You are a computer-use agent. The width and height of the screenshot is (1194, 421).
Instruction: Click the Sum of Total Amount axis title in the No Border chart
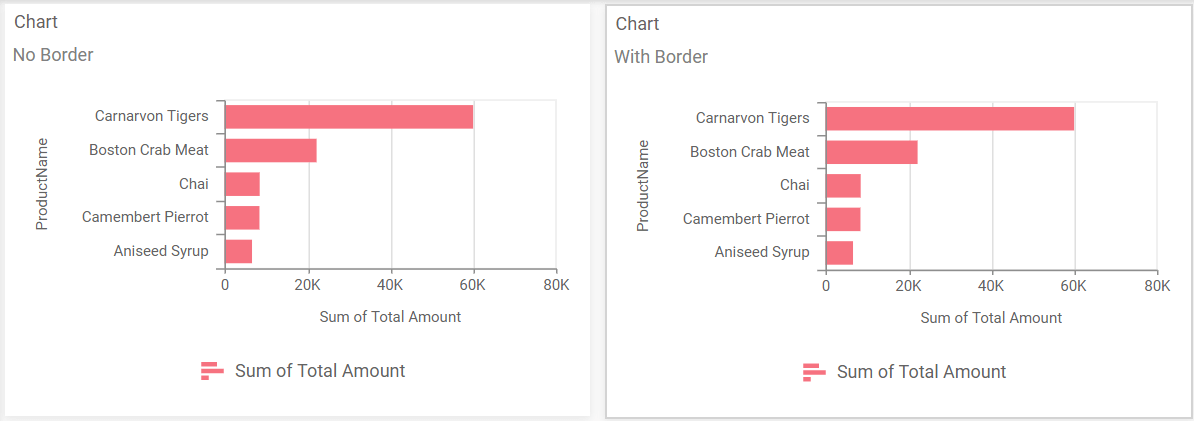pos(390,317)
